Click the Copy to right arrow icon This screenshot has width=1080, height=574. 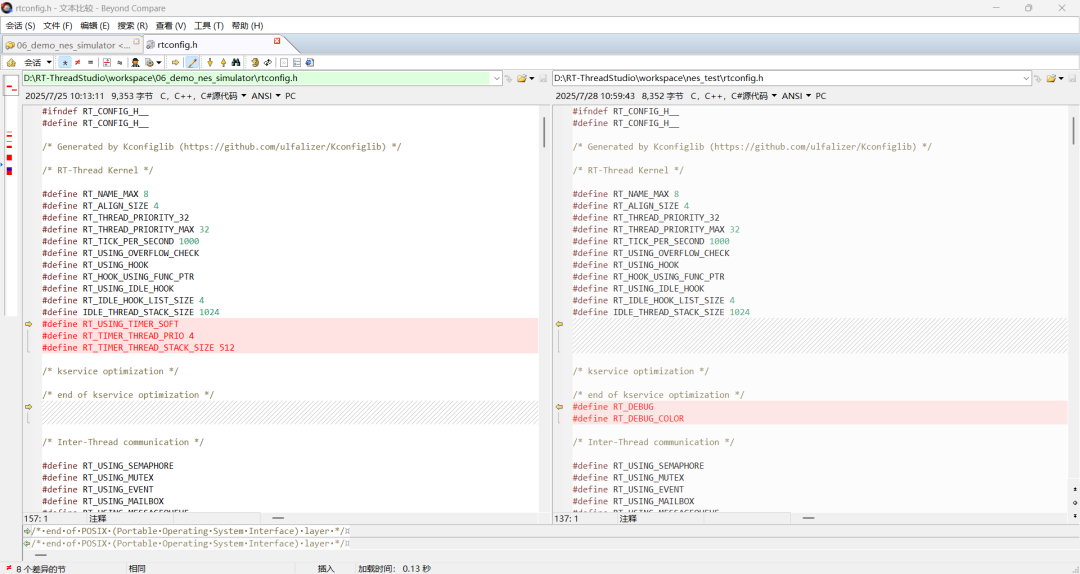tap(176, 62)
